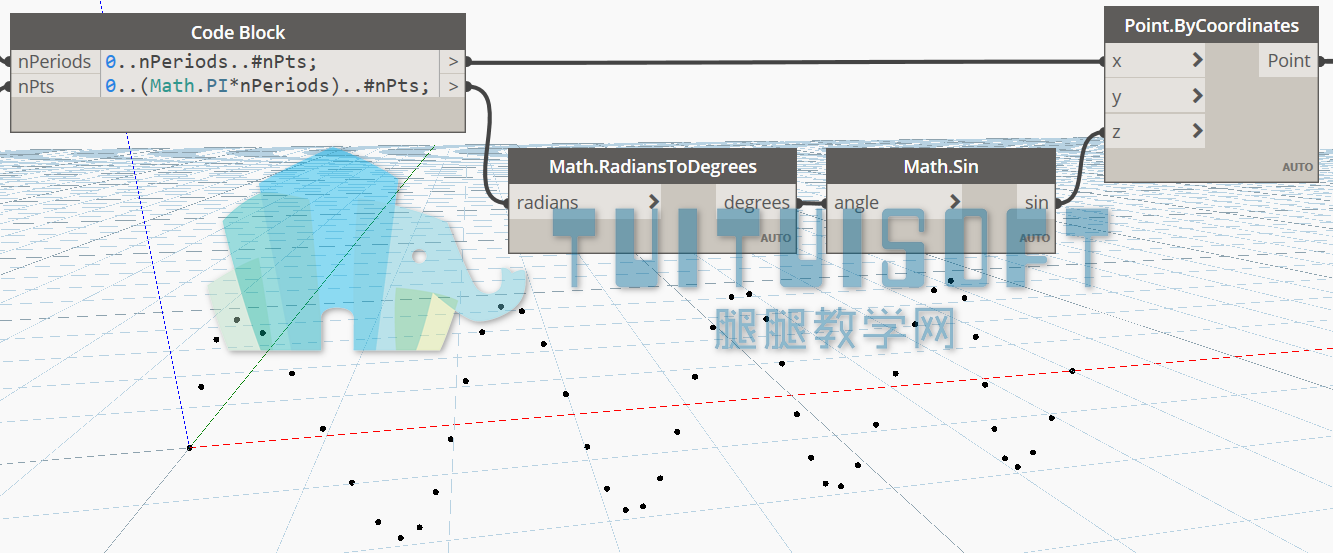1333x553 pixels.
Task: Click z input port of Point.ByCoordinates
Action: (1155, 131)
